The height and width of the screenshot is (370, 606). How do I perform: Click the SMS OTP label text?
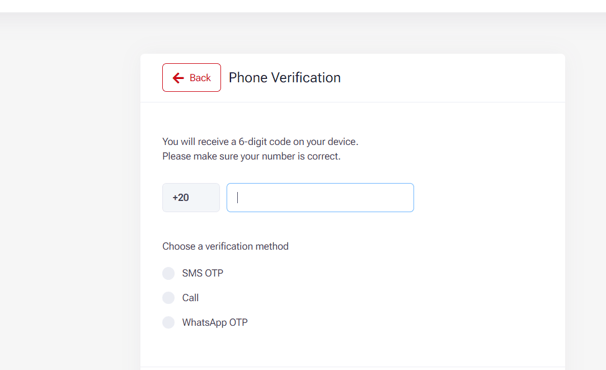pos(203,273)
